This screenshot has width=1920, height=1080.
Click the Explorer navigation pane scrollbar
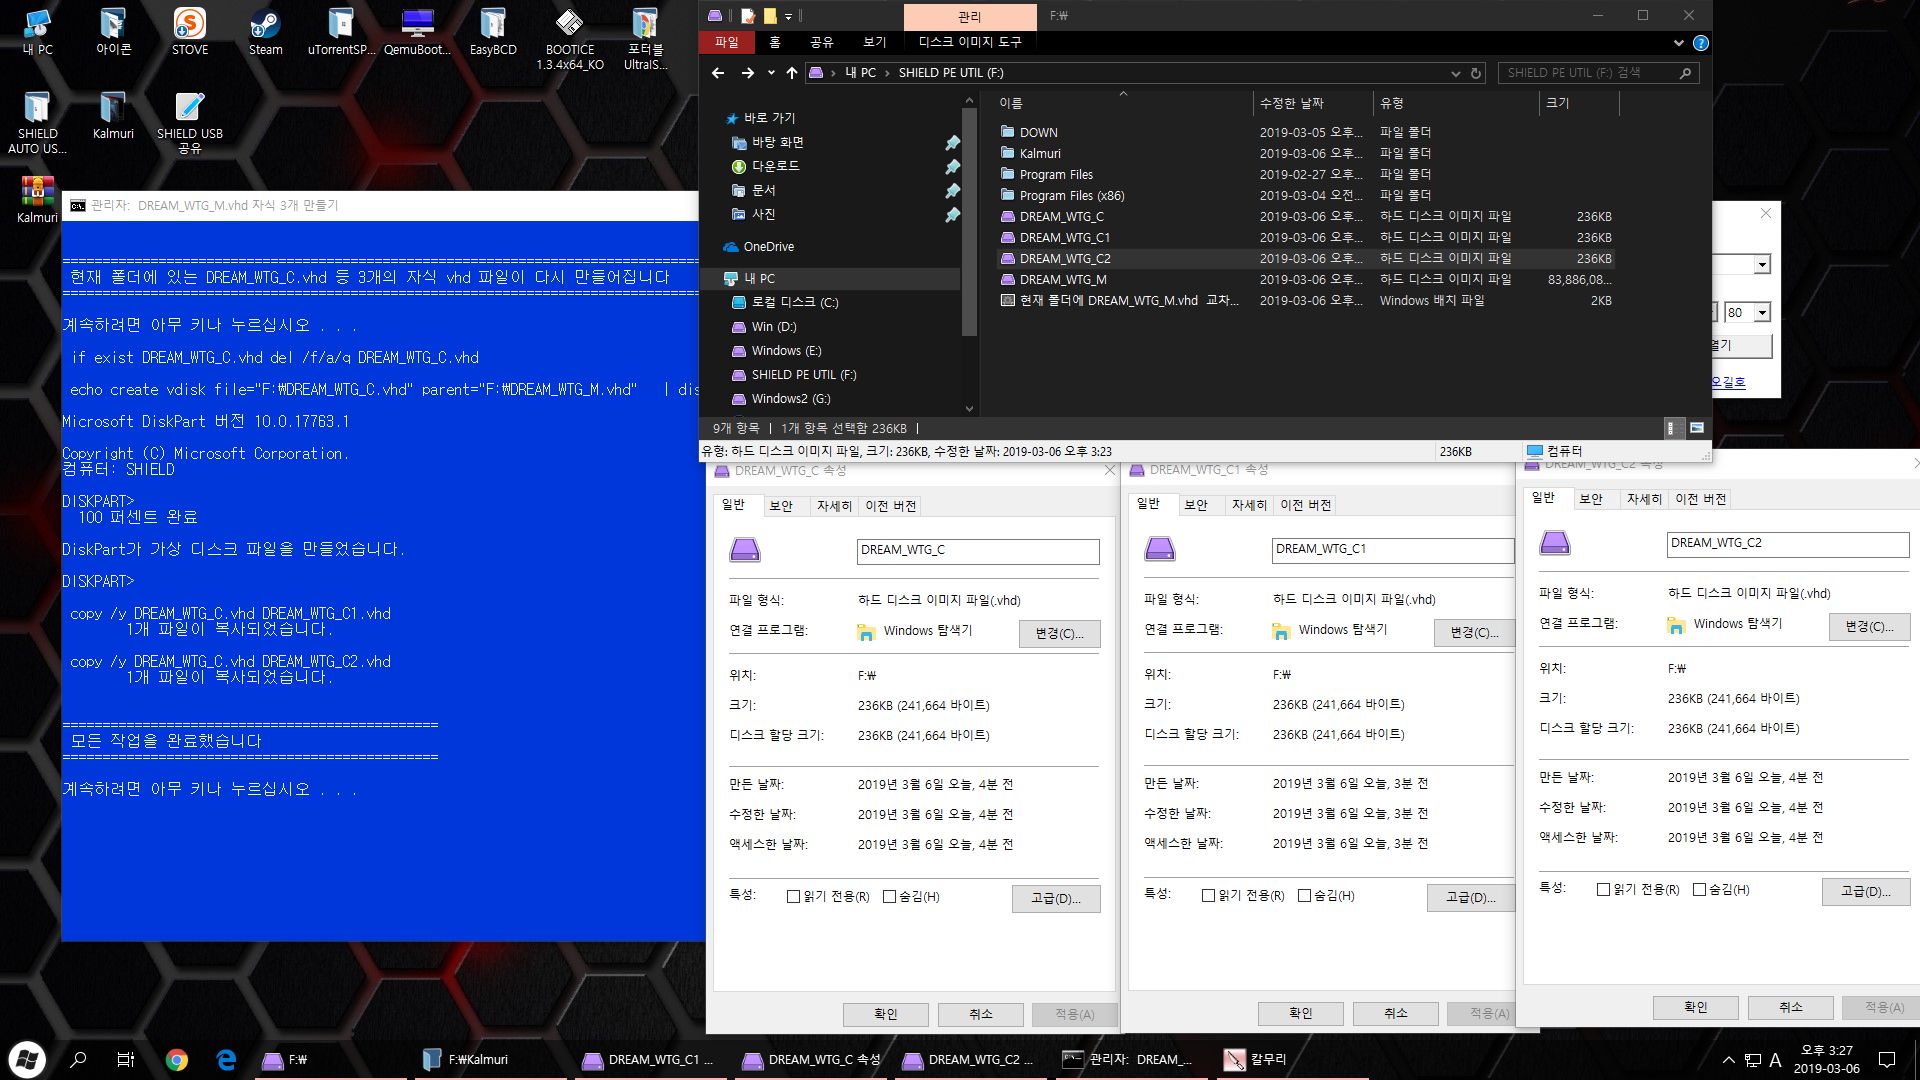[968, 220]
